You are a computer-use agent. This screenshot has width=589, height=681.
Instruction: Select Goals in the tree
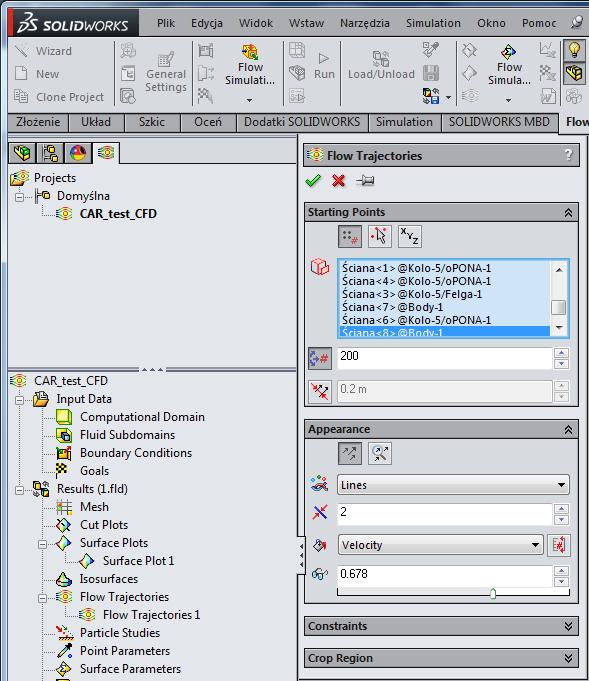click(x=94, y=471)
